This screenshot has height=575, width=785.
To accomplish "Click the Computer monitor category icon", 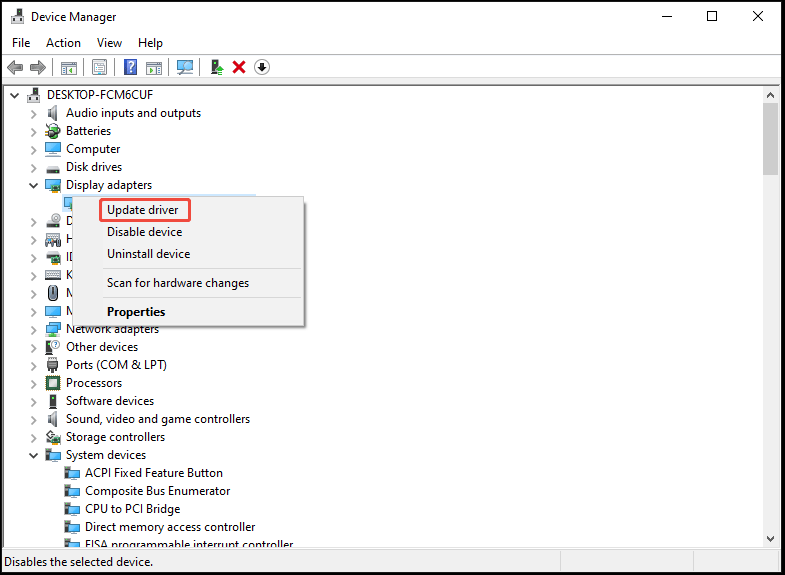I will coord(53,149).
